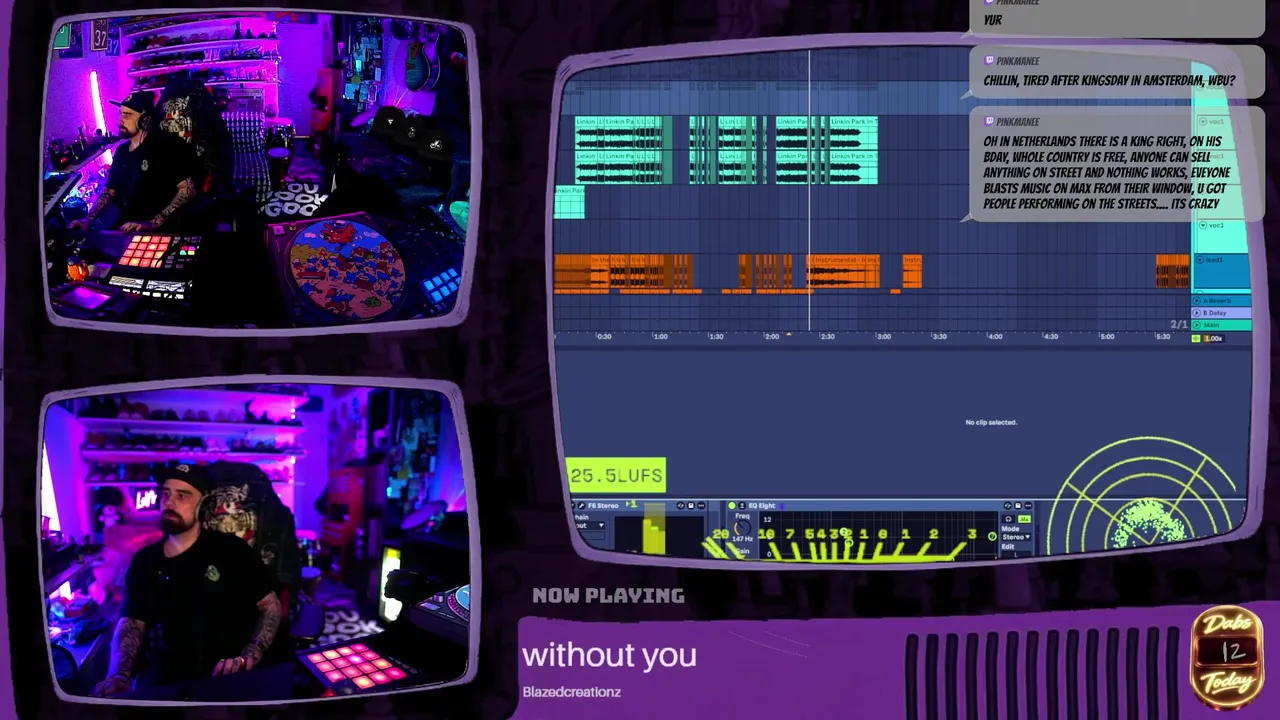The width and height of the screenshot is (1280, 720).
Task: Click the YUR chat message
Action: 993,20
